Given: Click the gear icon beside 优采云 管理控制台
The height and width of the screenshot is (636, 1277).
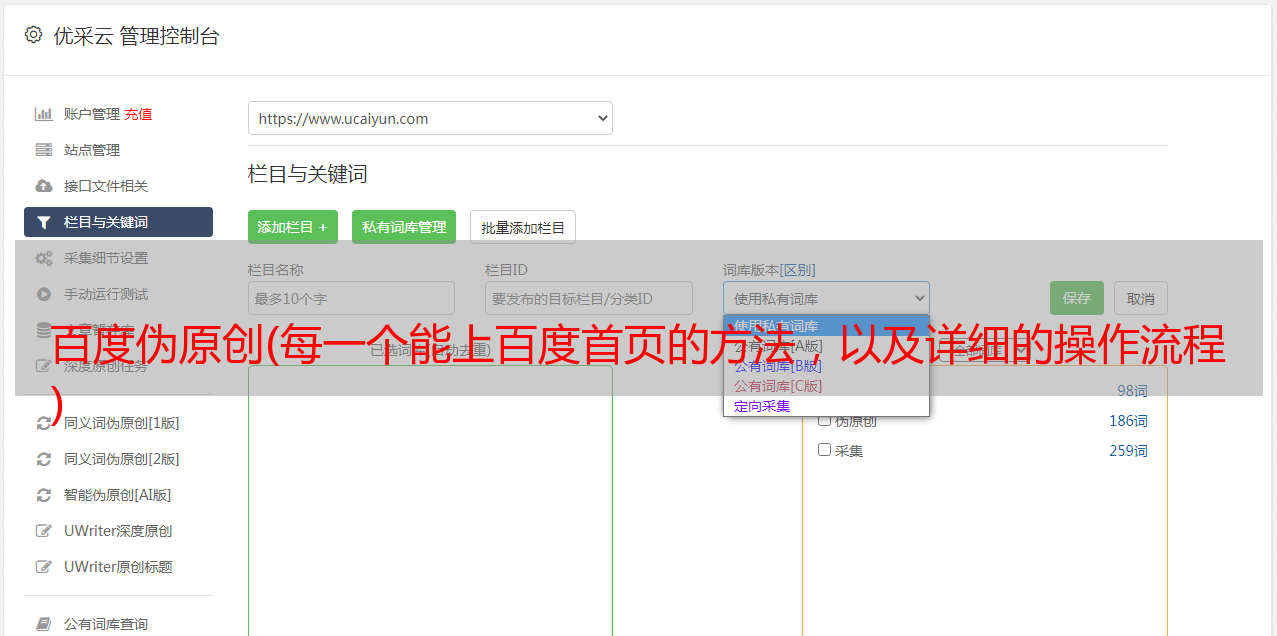Looking at the screenshot, I should point(33,35).
